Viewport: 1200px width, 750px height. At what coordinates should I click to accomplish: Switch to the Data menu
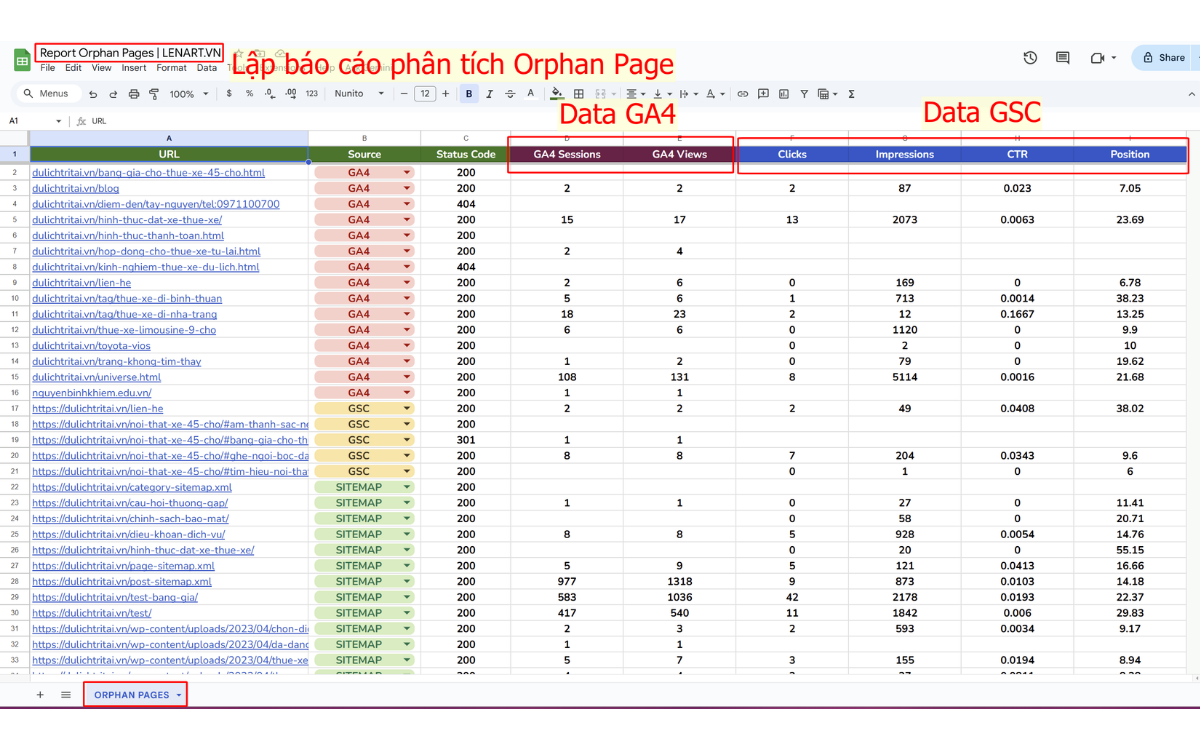tap(207, 67)
